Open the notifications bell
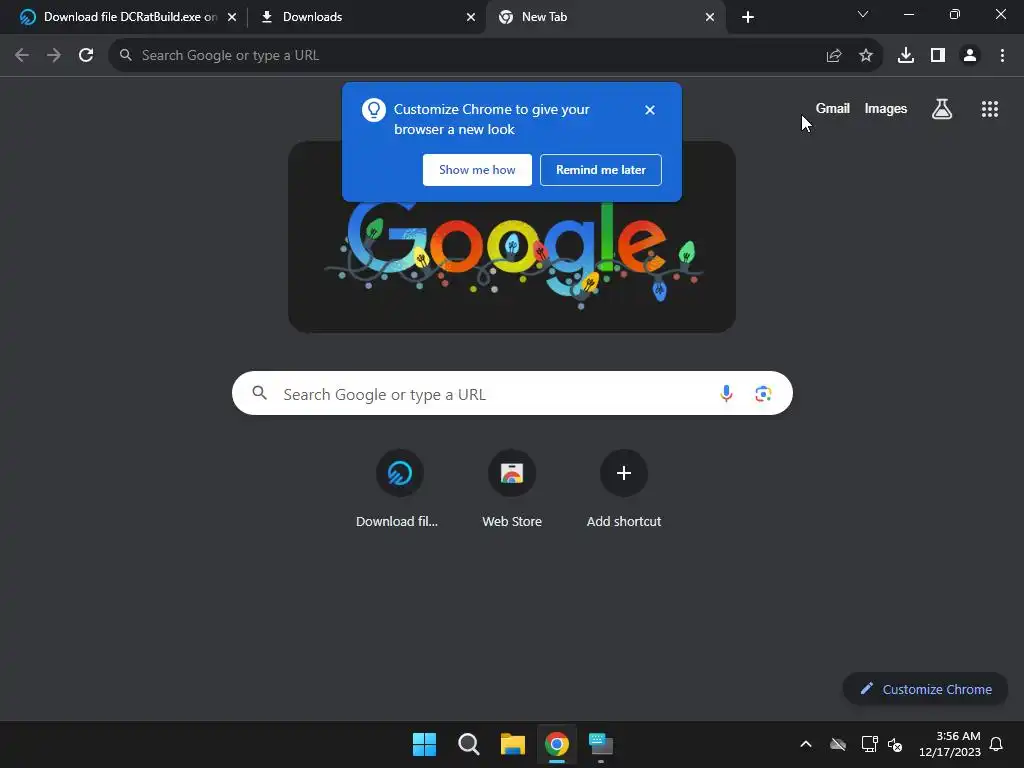 coord(997,744)
